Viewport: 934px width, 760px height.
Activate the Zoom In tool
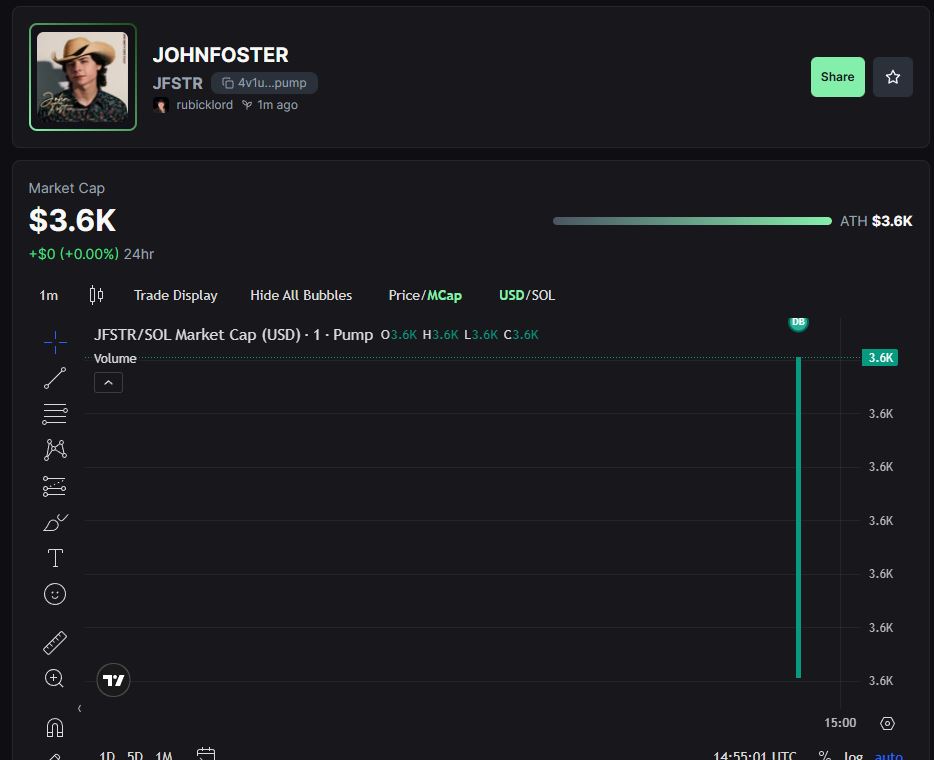click(x=54, y=678)
